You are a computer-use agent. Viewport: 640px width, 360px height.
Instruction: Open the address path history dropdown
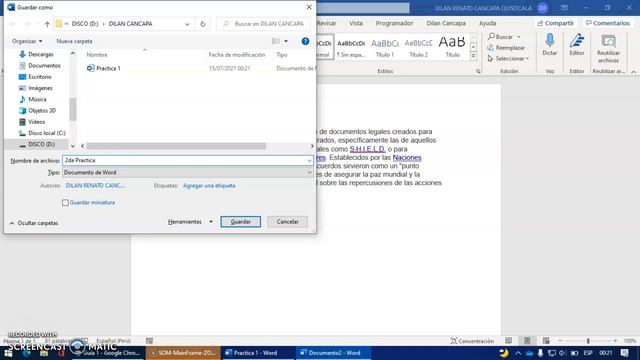tap(187, 24)
